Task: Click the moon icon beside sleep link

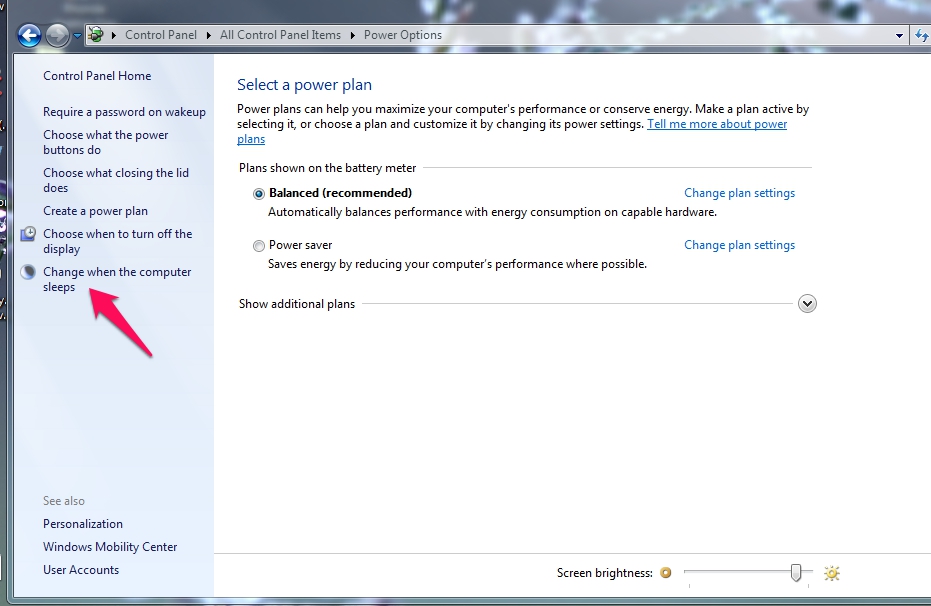Action: pyautogui.click(x=28, y=272)
